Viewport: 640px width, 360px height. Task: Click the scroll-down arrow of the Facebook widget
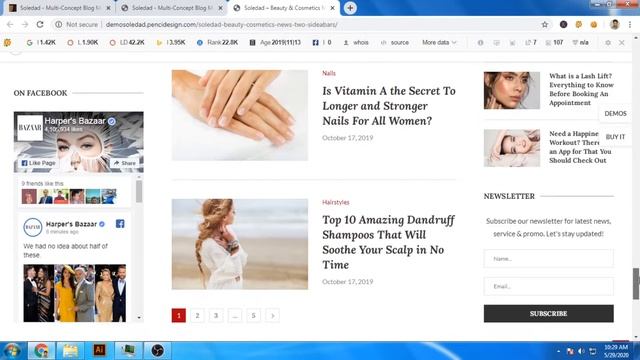click(x=139, y=317)
